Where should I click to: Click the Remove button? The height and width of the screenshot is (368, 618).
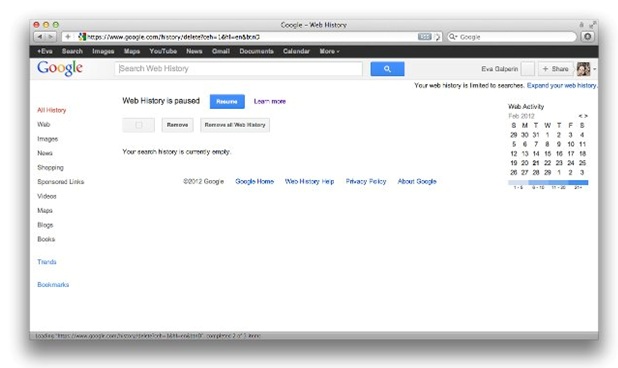pyautogui.click(x=177, y=125)
